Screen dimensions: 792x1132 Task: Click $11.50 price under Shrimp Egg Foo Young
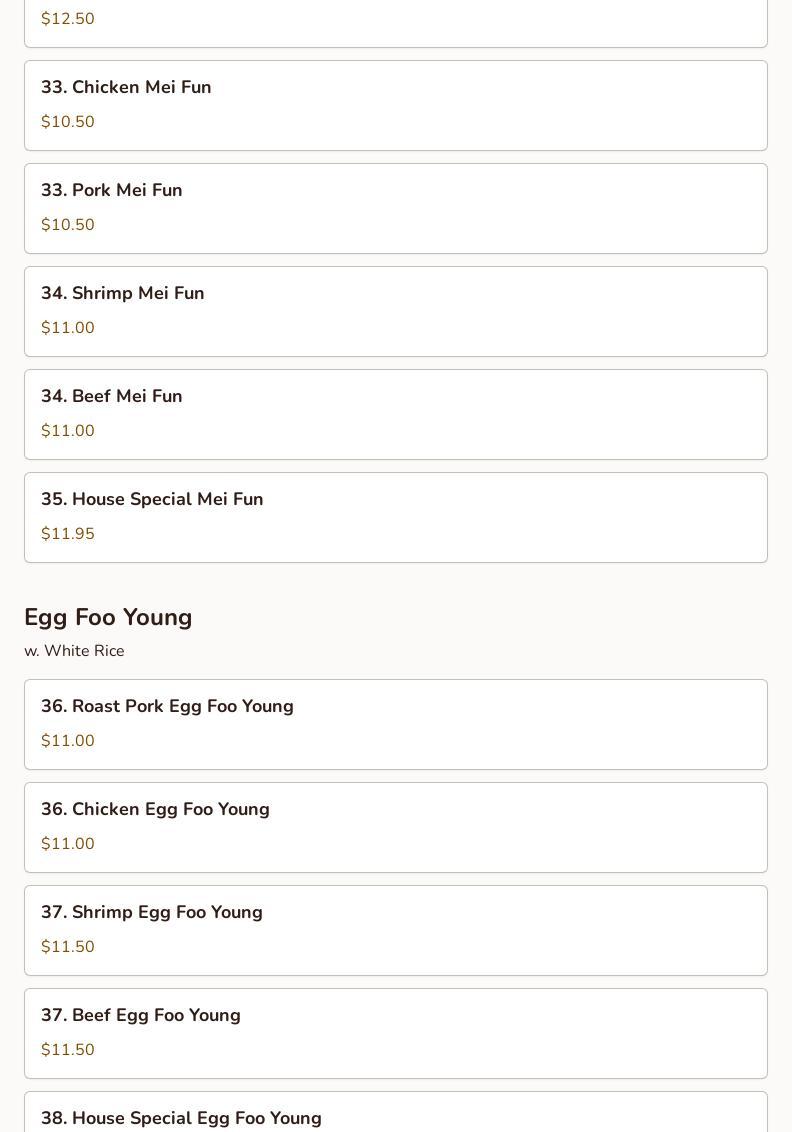click(x=68, y=947)
